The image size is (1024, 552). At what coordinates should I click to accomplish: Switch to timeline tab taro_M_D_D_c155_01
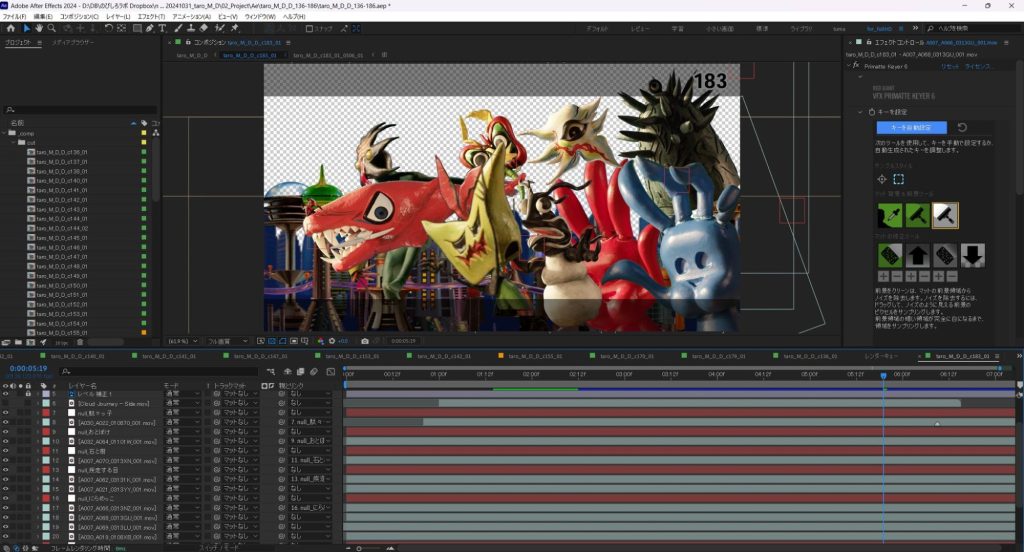tap(536, 356)
